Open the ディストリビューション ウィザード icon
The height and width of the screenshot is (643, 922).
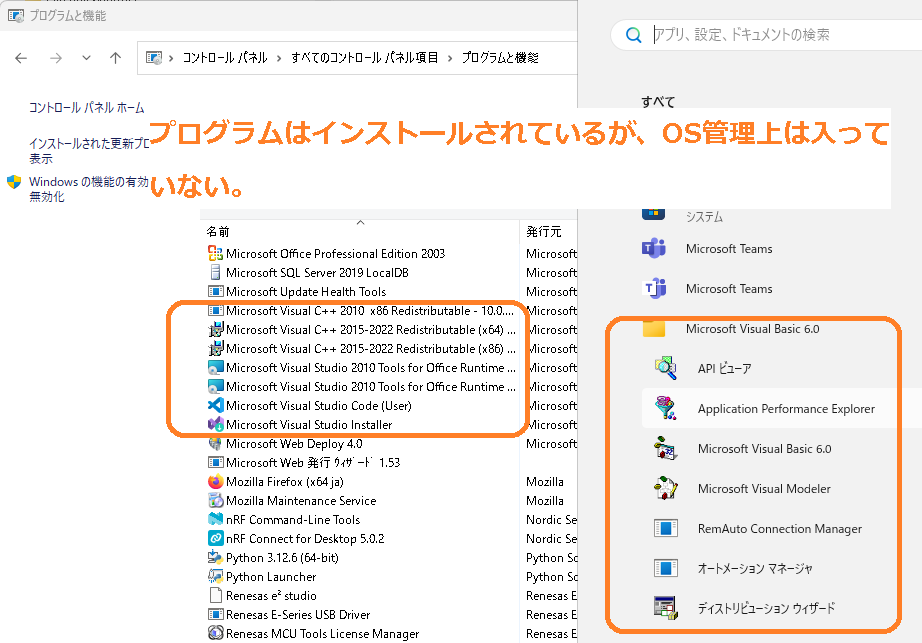coord(666,608)
